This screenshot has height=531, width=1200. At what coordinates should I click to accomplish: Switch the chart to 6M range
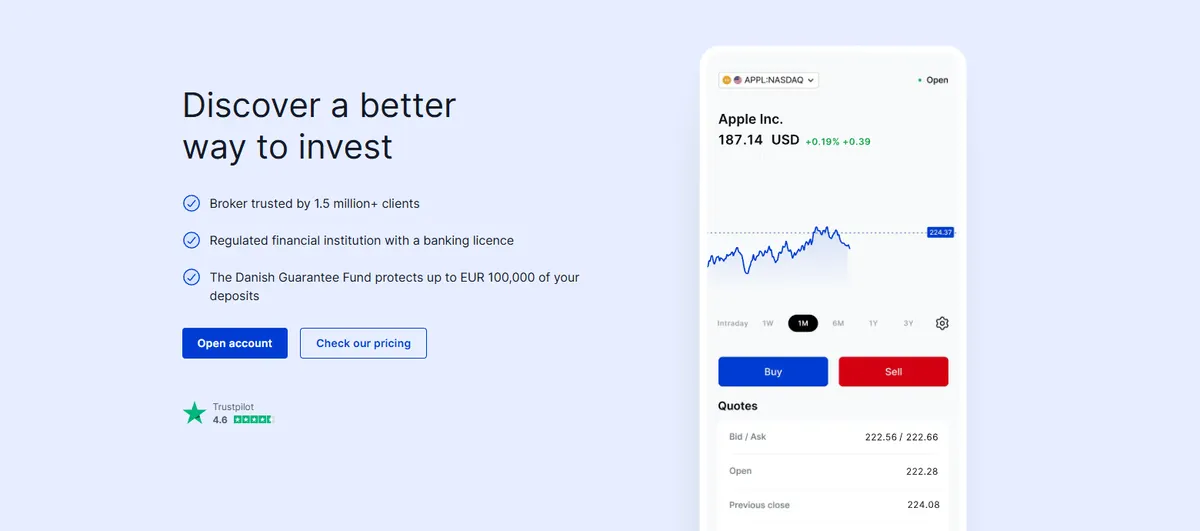(x=838, y=323)
